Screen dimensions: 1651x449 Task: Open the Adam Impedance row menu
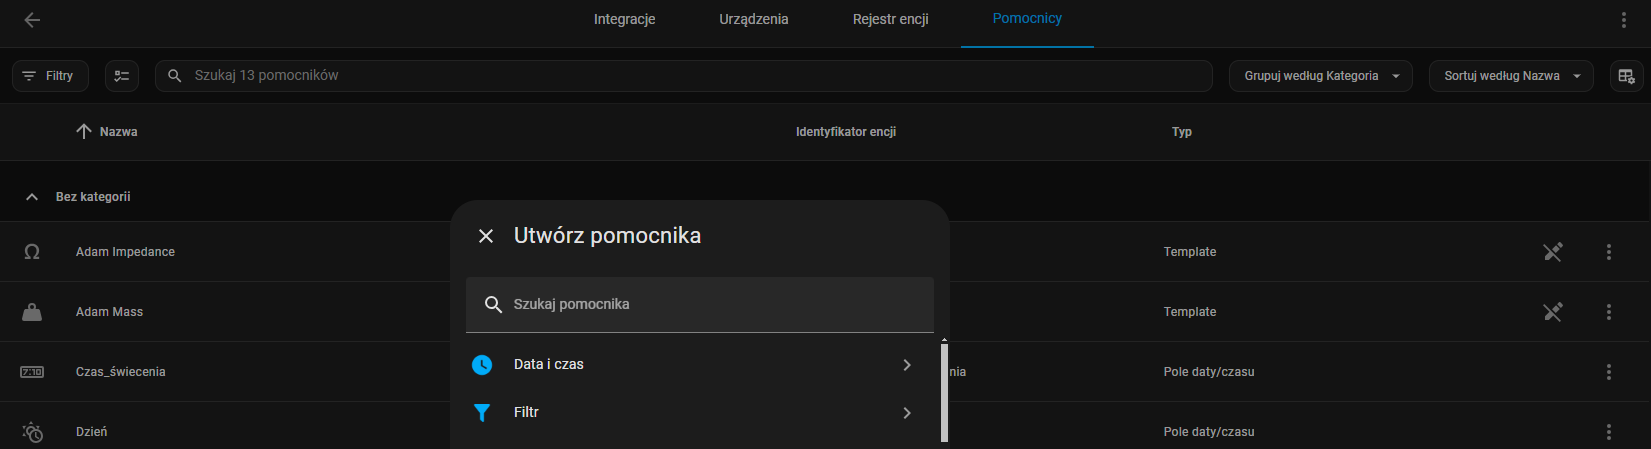pos(1609,252)
